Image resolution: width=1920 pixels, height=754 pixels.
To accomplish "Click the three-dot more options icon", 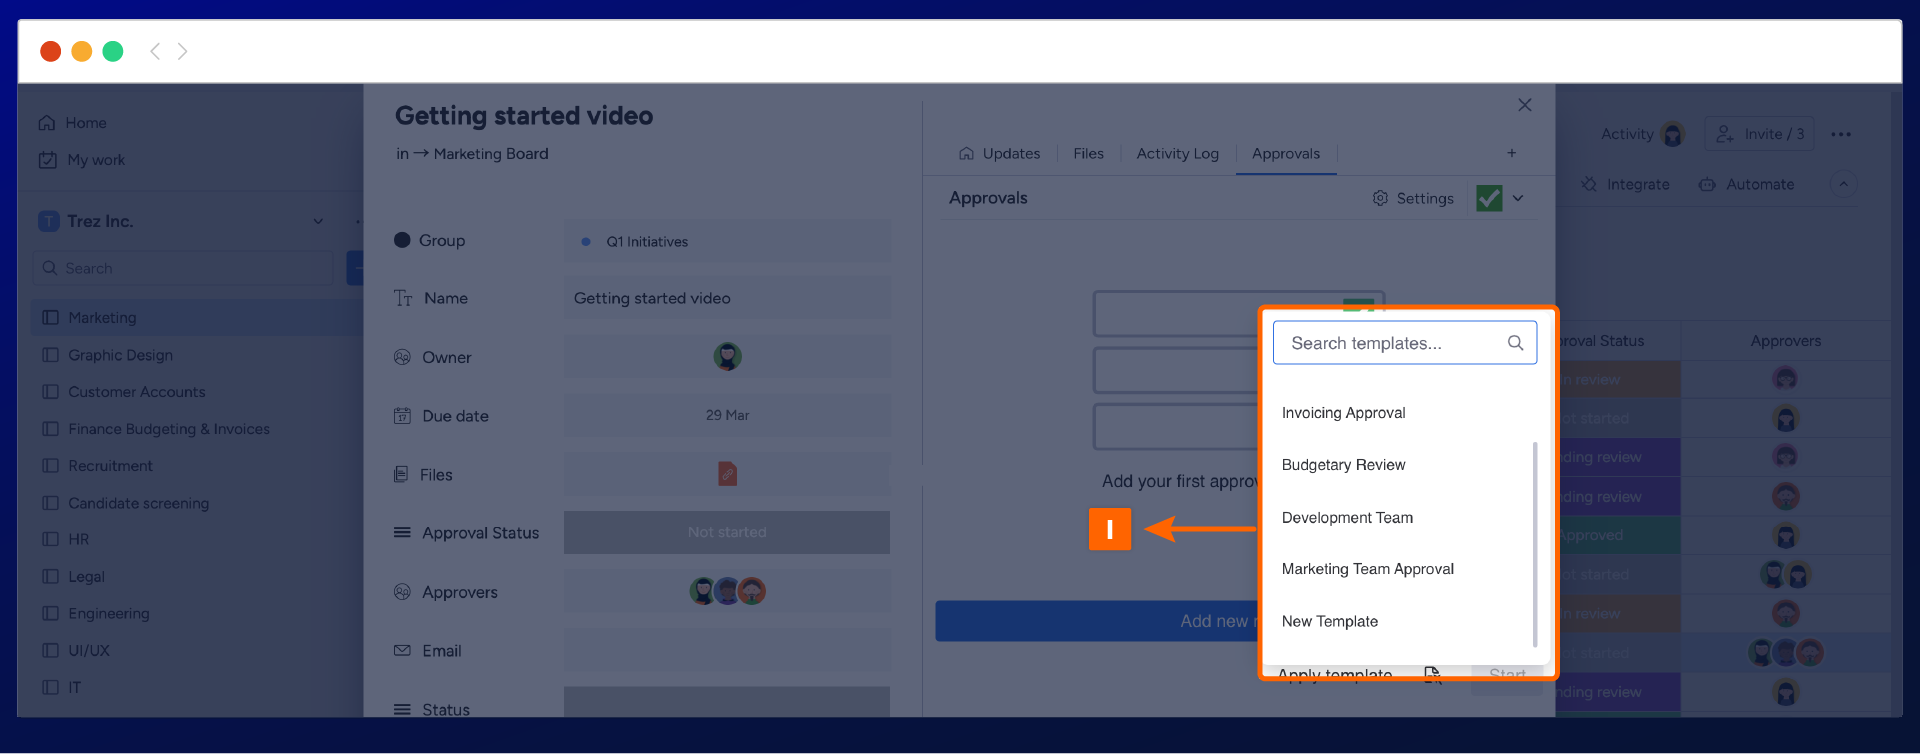I will tap(1841, 134).
